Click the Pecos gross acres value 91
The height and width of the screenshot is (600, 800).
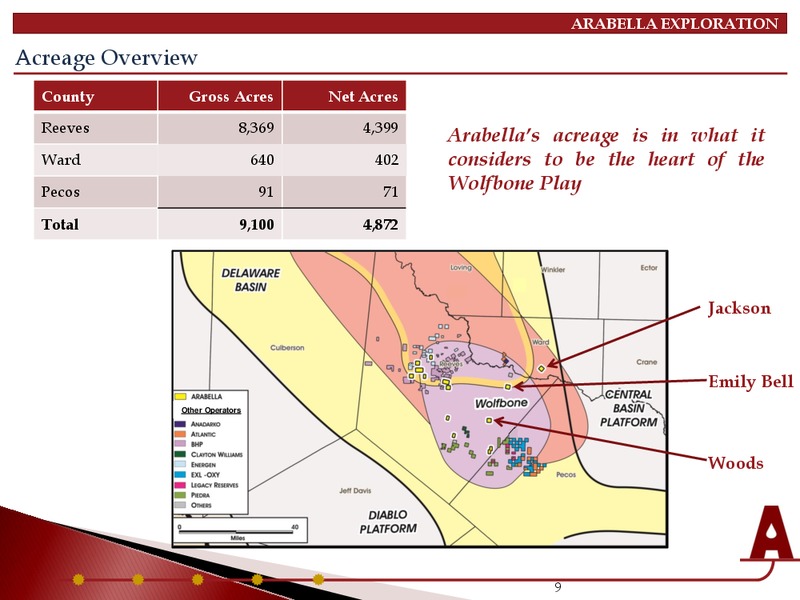[266, 192]
